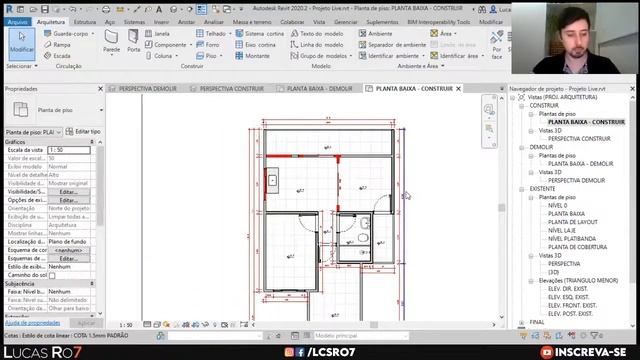Select the Ambiente room tool

coord(376,34)
